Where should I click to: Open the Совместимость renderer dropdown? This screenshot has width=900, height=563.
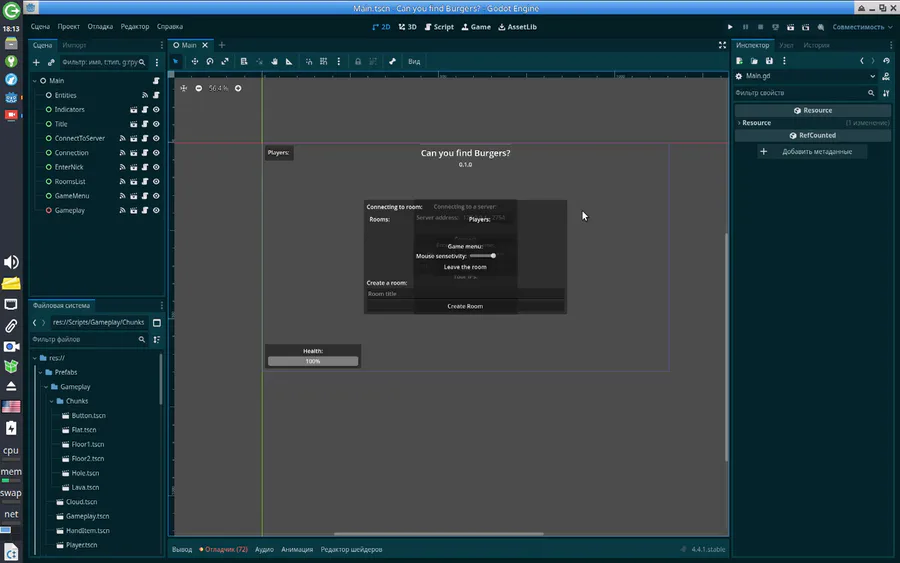point(862,27)
